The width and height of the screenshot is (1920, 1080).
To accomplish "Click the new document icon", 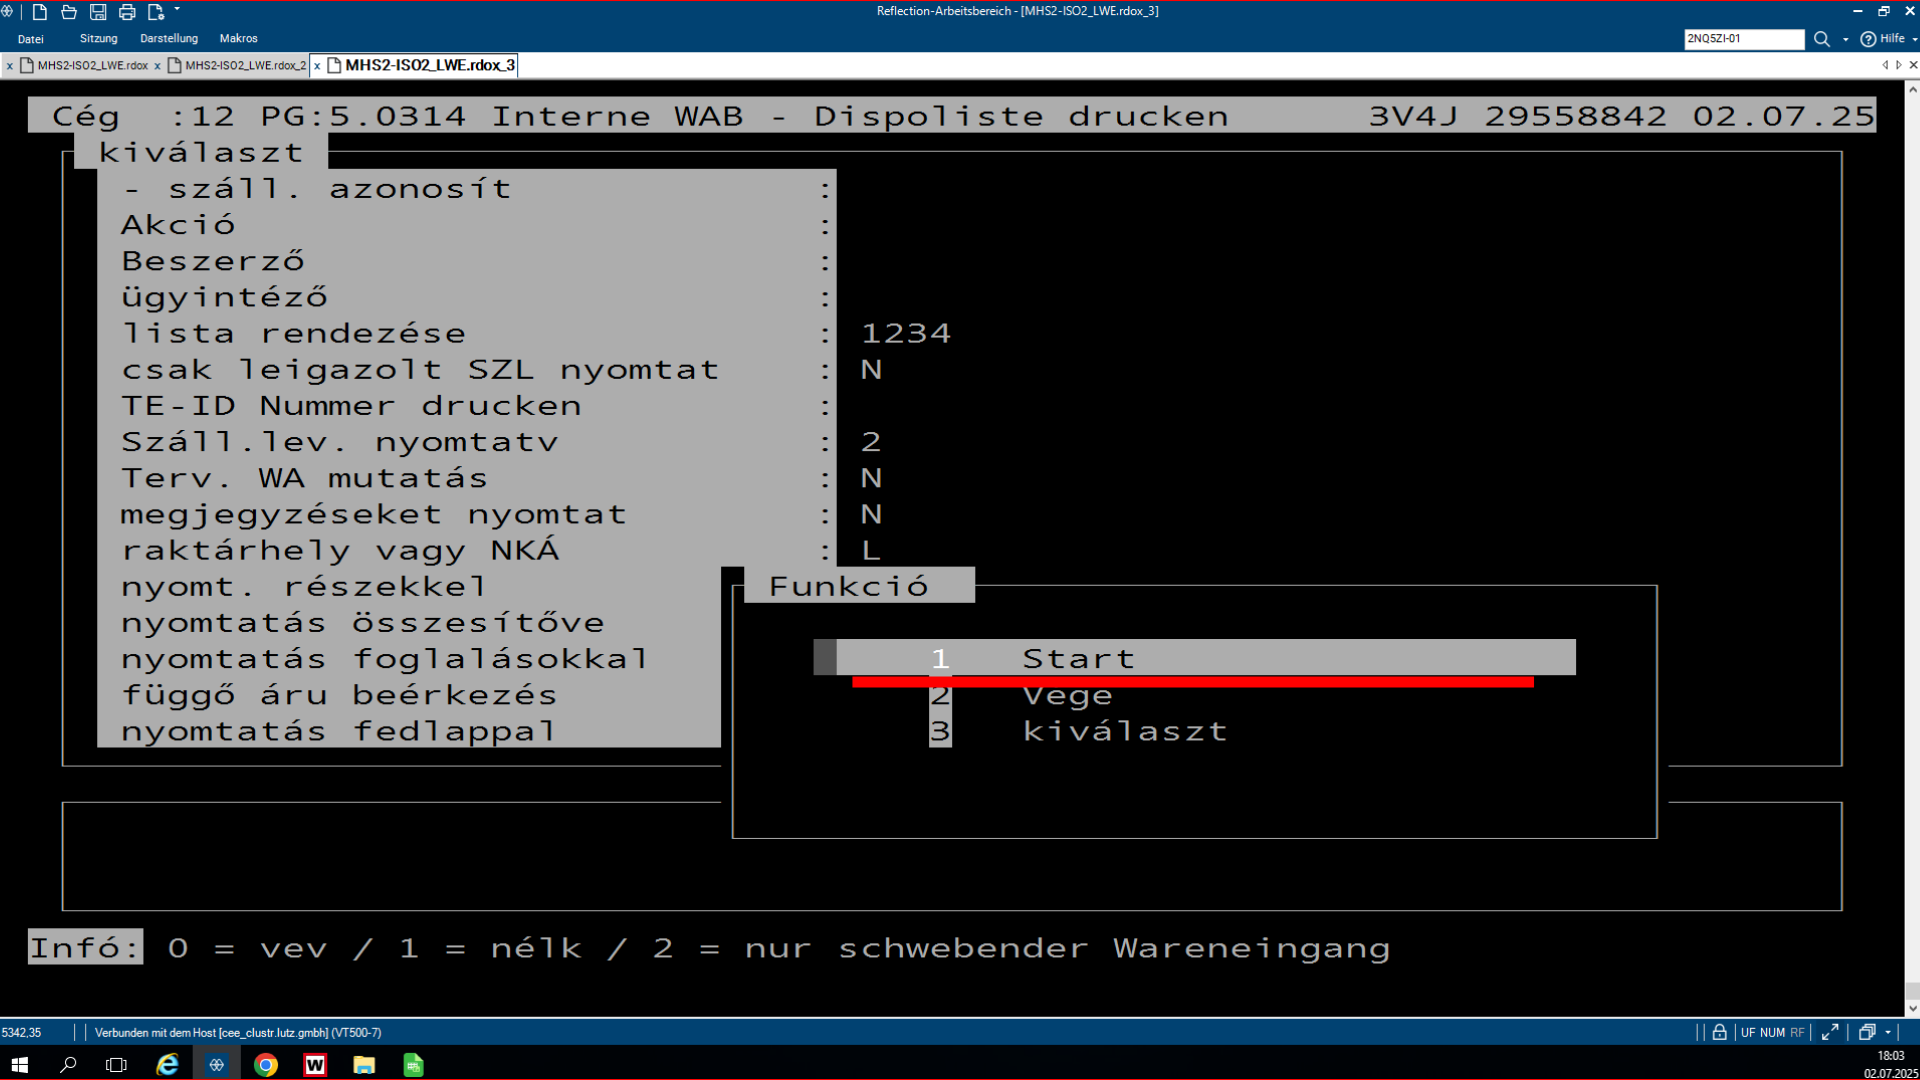I will pos(40,12).
